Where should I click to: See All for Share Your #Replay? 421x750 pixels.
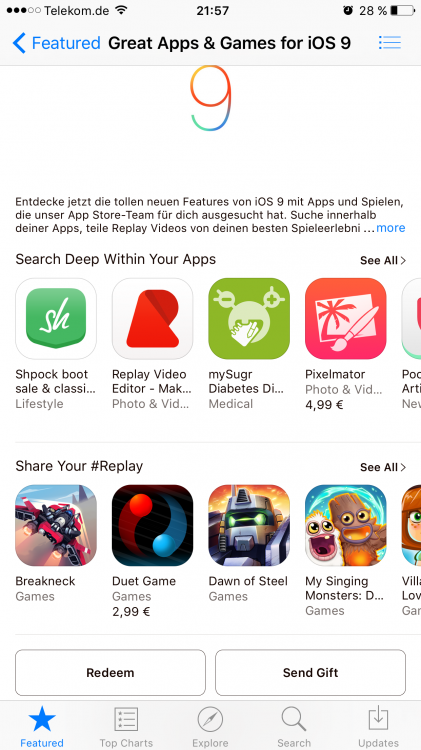coord(383,467)
